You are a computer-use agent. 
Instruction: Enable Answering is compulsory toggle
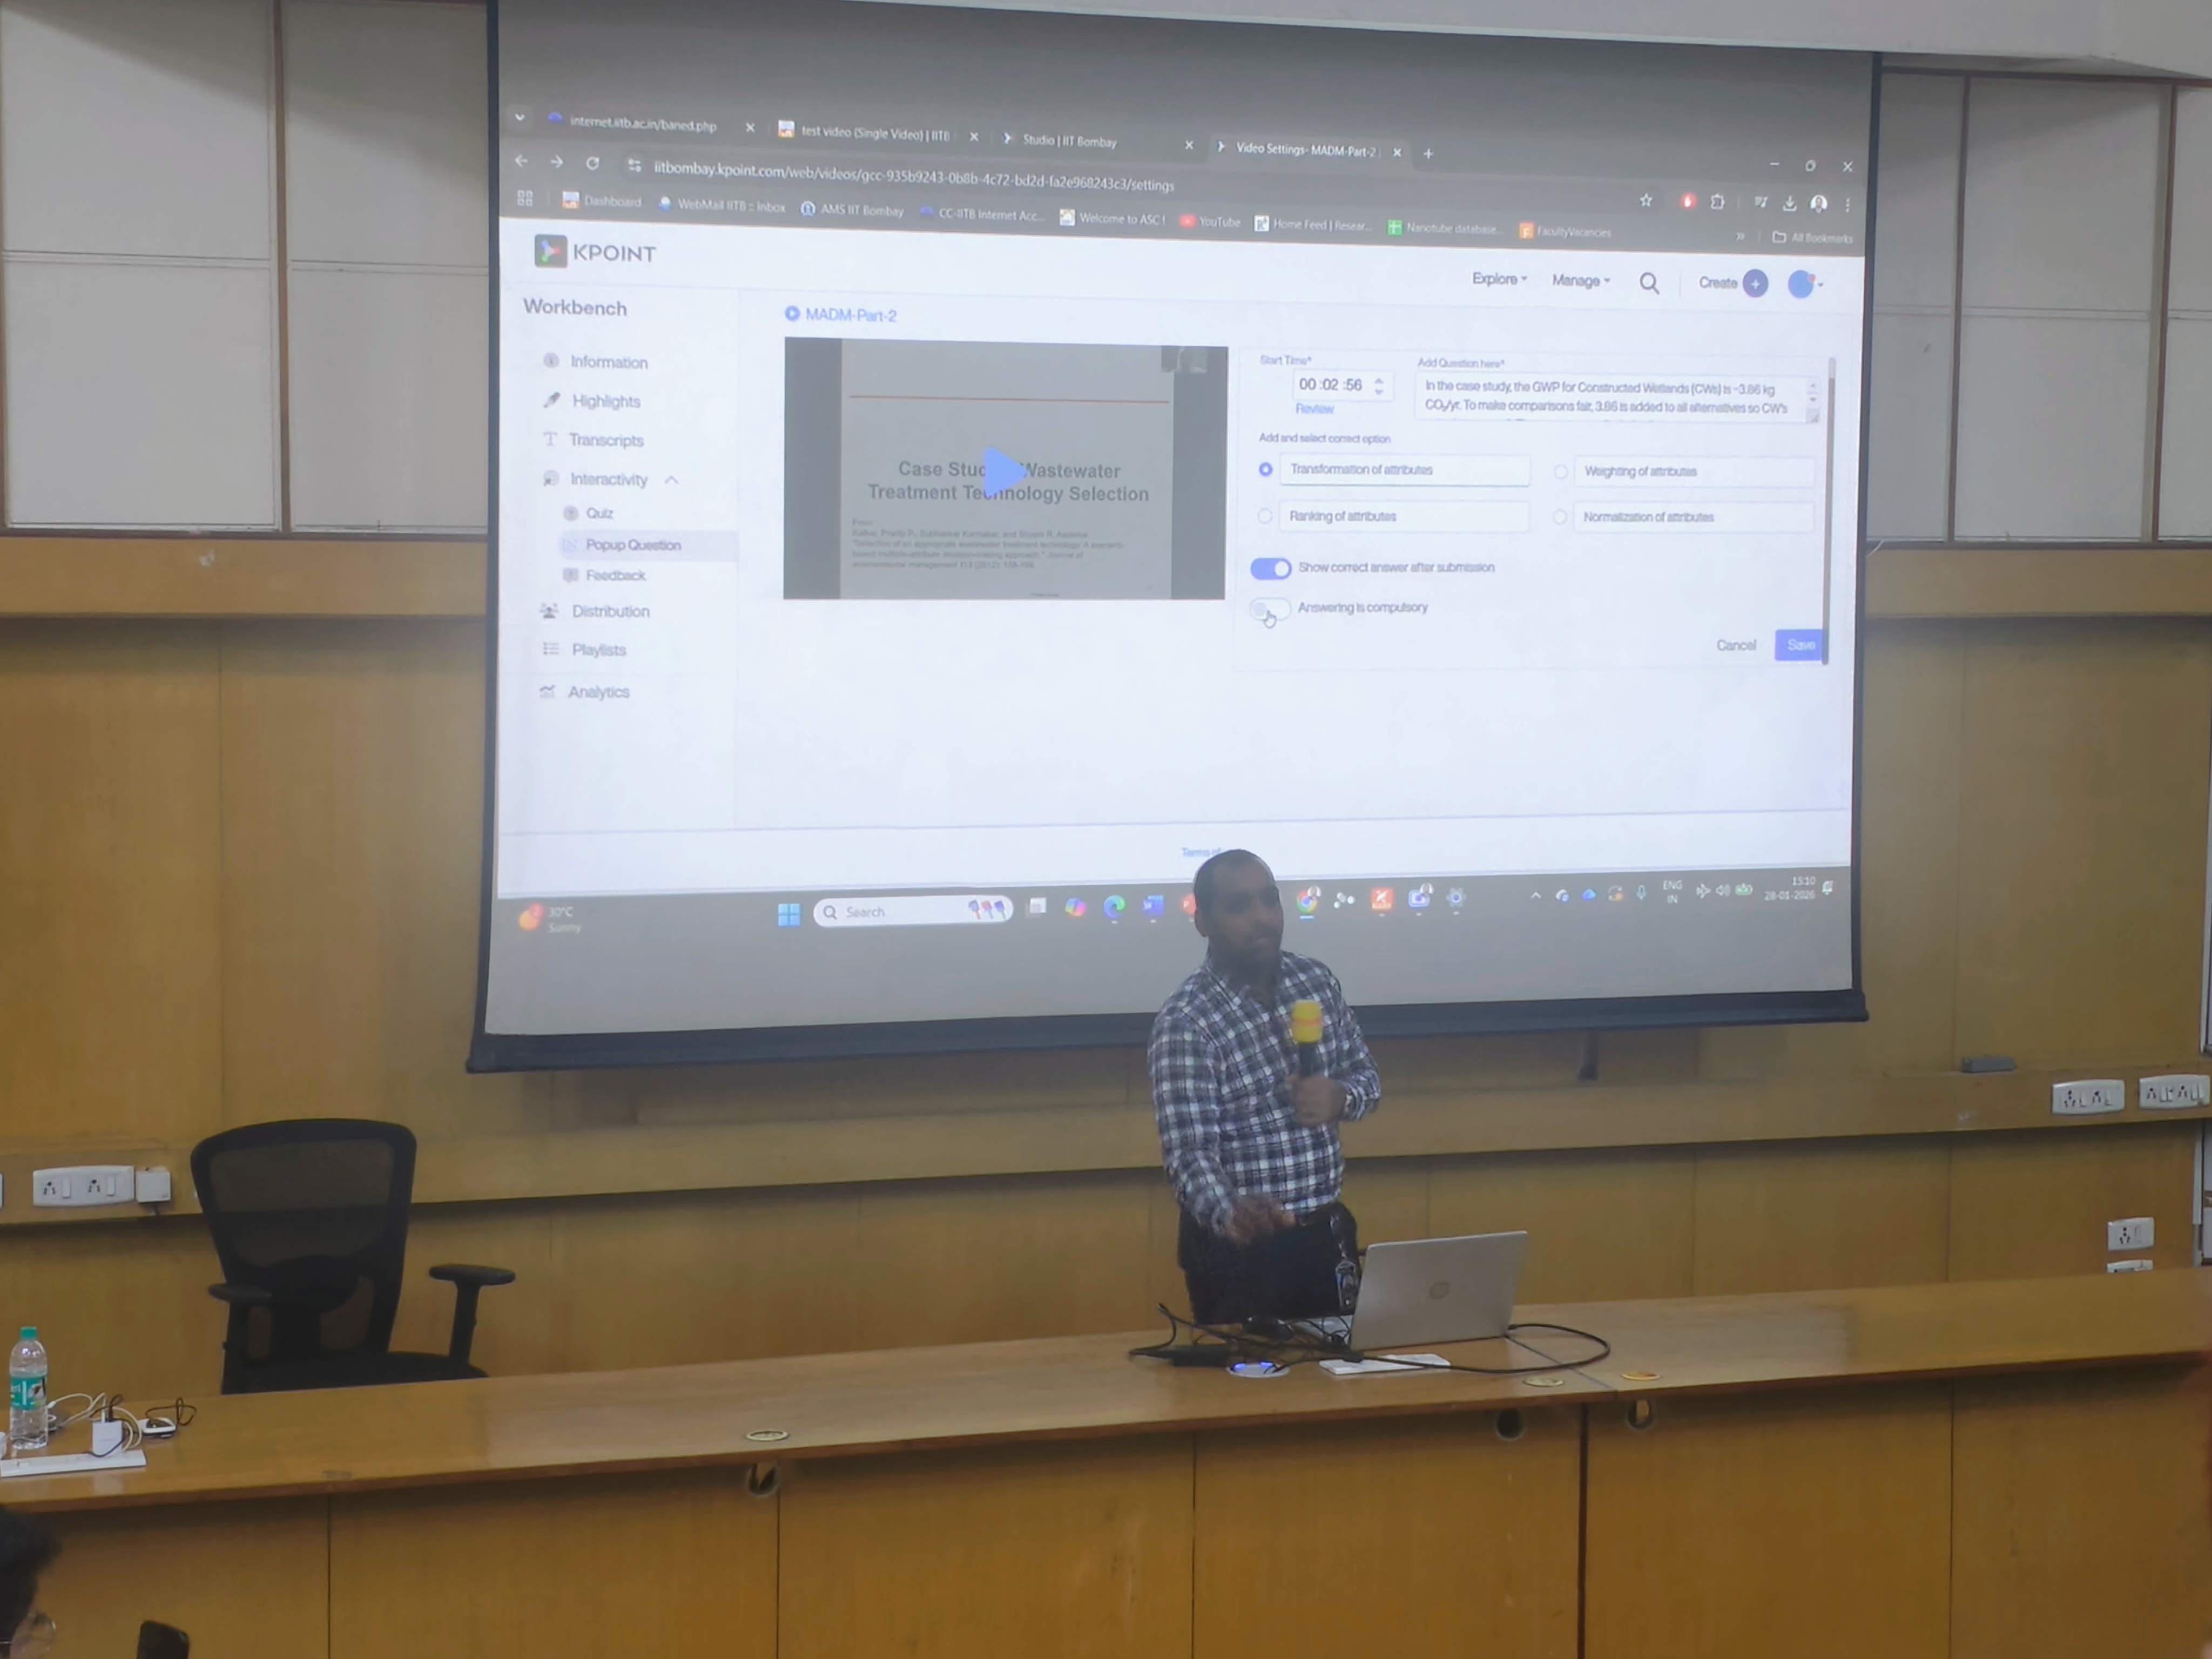pos(1270,609)
